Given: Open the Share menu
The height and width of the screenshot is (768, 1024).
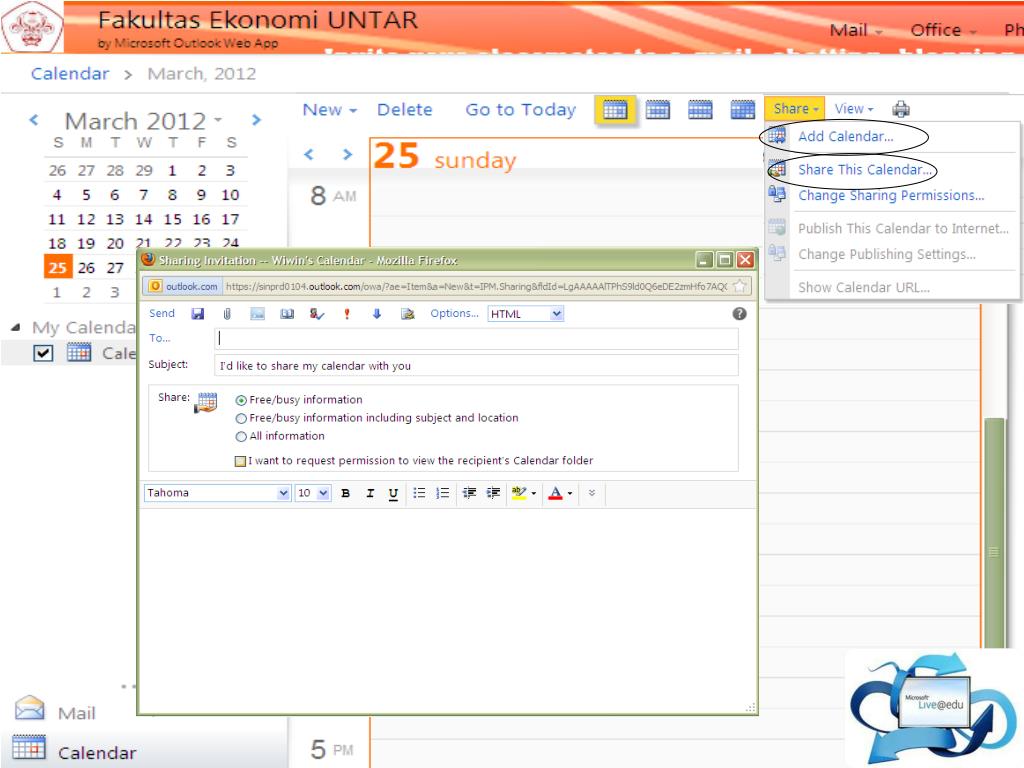Looking at the screenshot, I should pos(795,109).
